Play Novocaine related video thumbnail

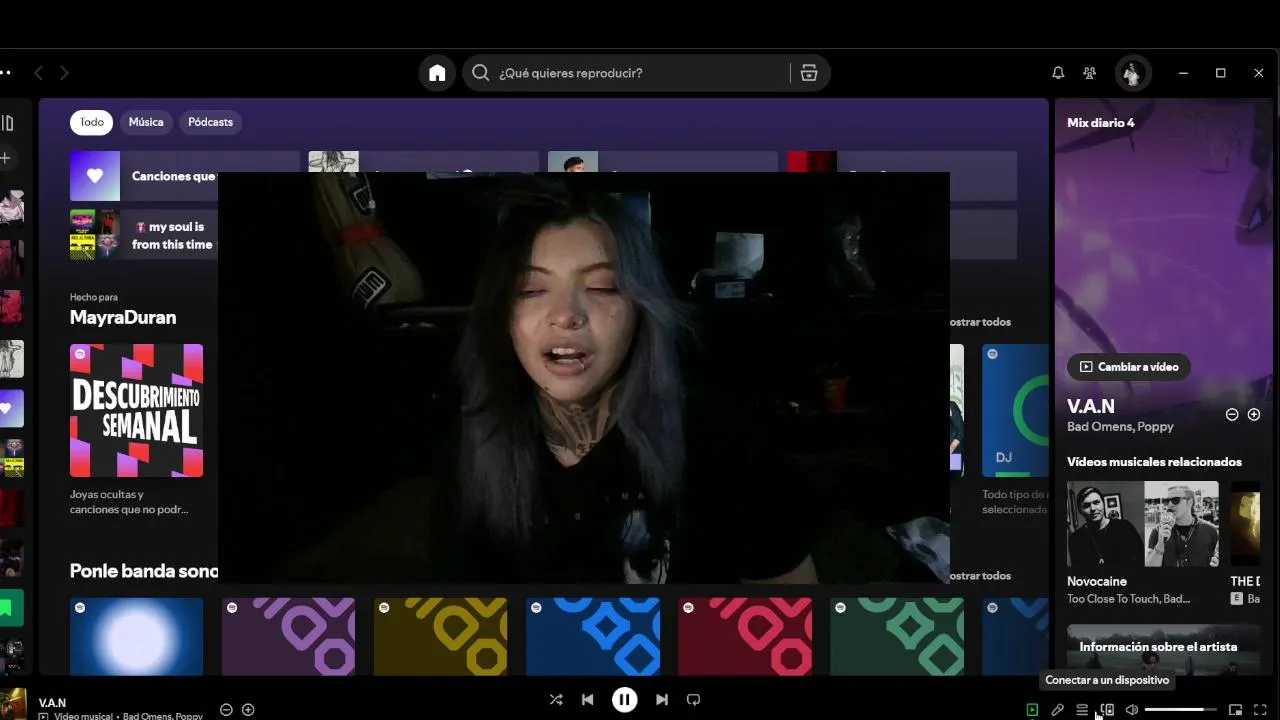click(1143, 524)
